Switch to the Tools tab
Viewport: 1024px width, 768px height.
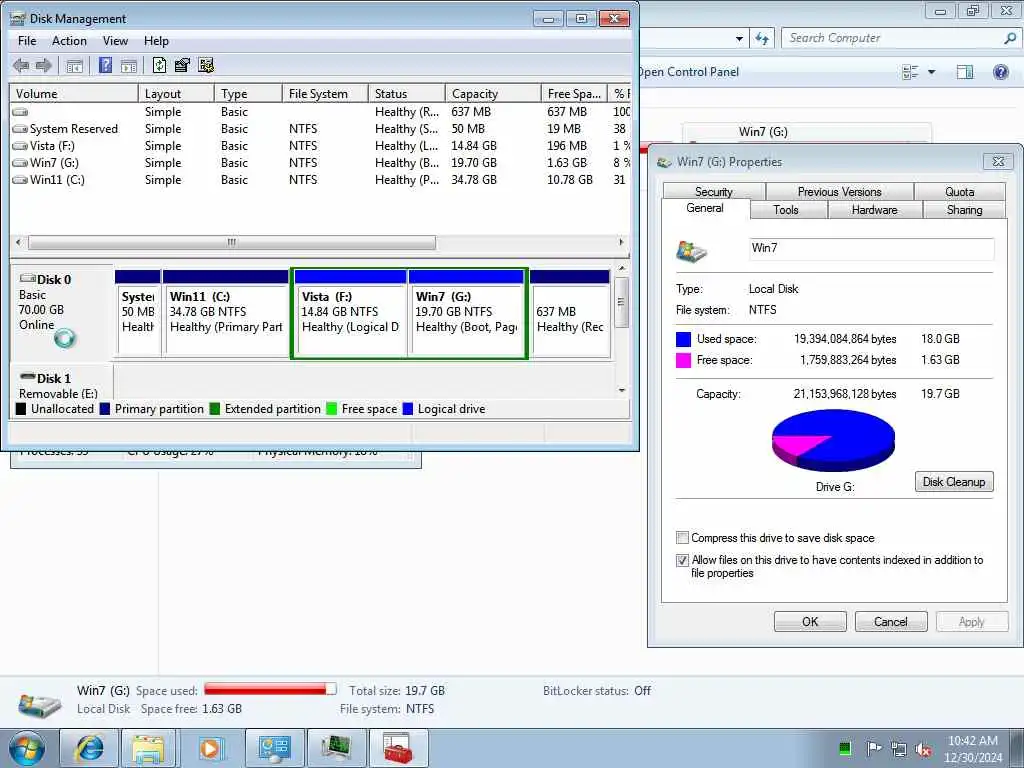pyautogui.click(x=786, y=210)
